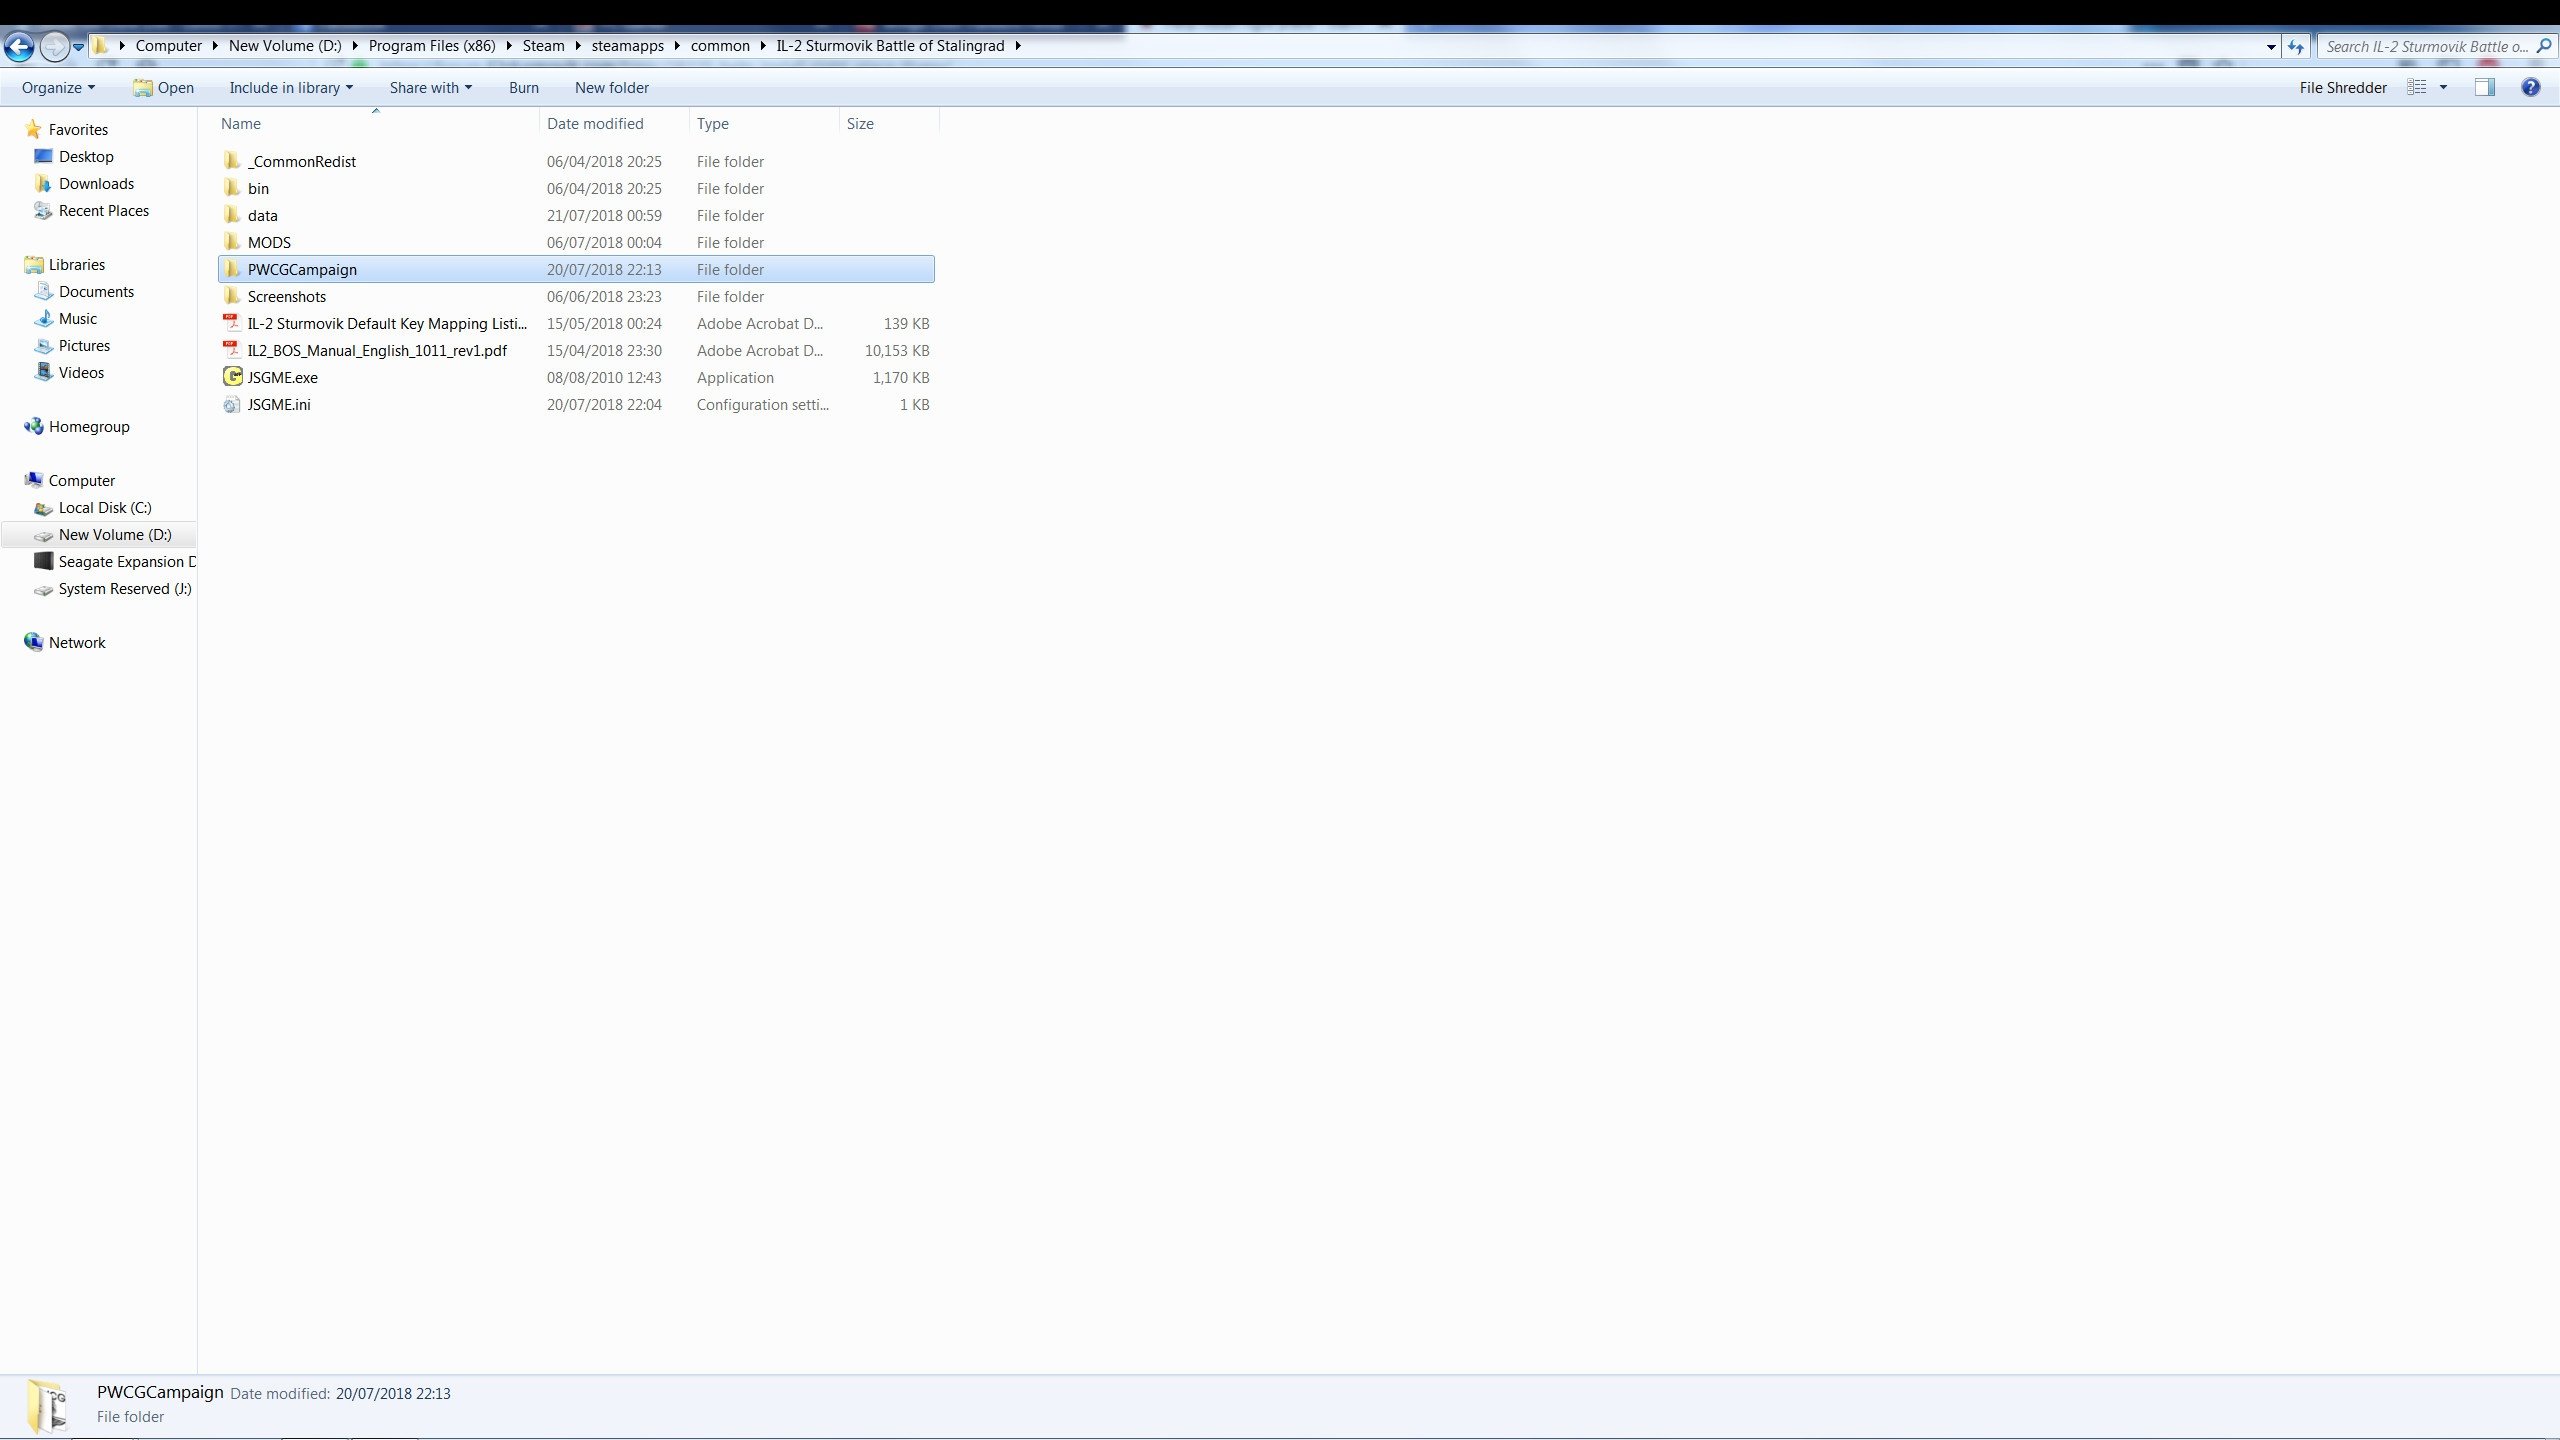This screenshot has width=2560, height=1440.
Task: Select the JSGME.ini configuration file icon
Action: pyautogui.click(x=232, y=404)
